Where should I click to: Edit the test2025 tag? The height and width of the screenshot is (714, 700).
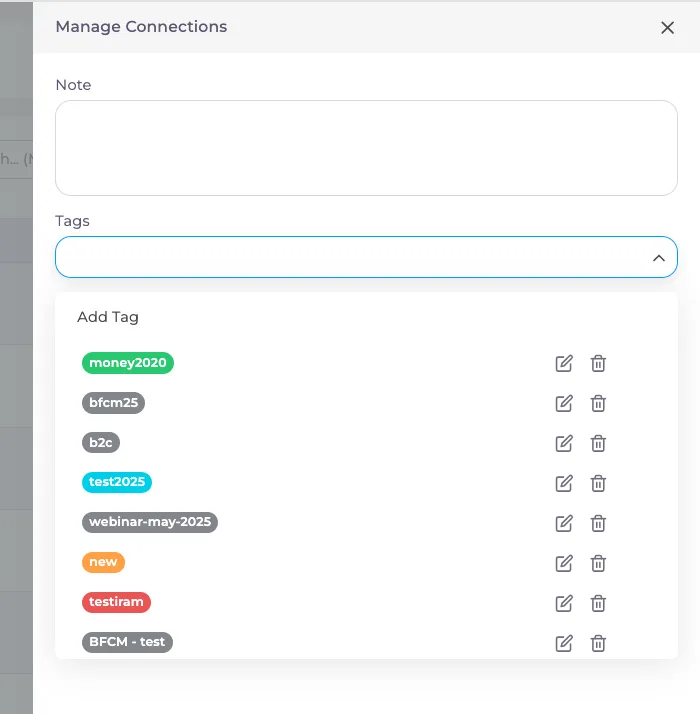pyautogui.click(x=564, y=483)
